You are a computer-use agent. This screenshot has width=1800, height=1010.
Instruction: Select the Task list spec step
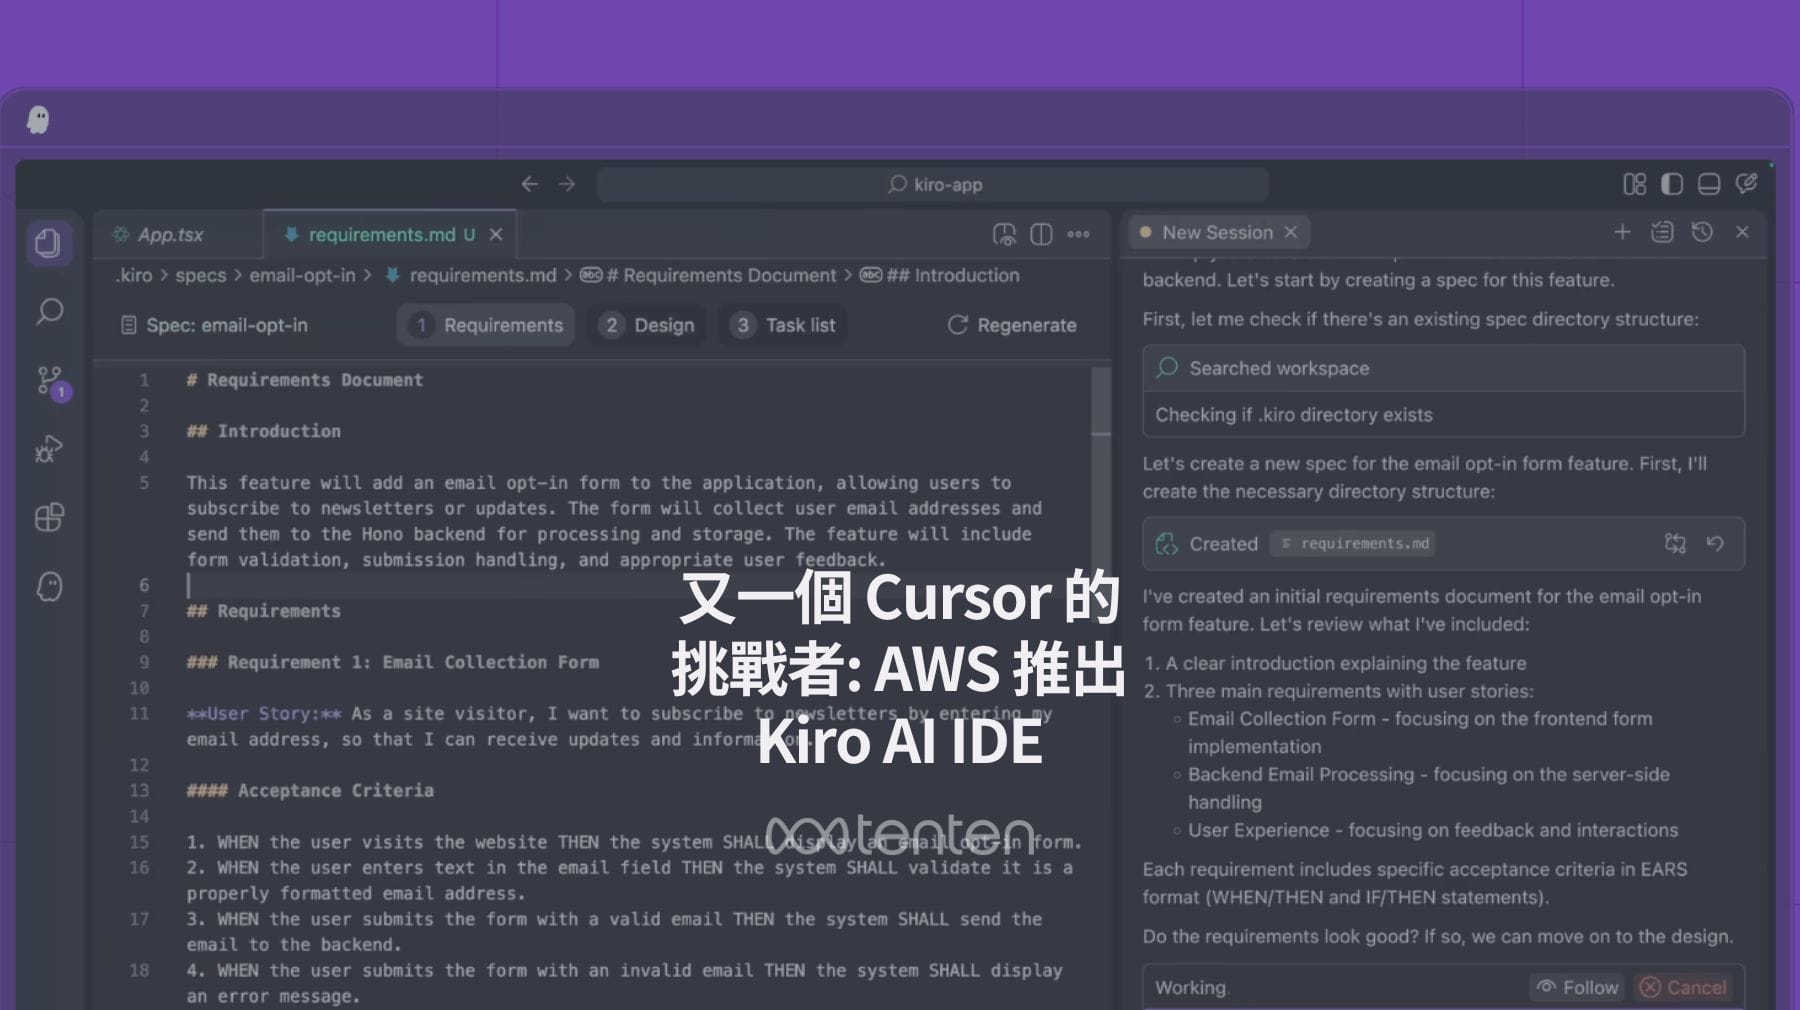click(784, 325)
